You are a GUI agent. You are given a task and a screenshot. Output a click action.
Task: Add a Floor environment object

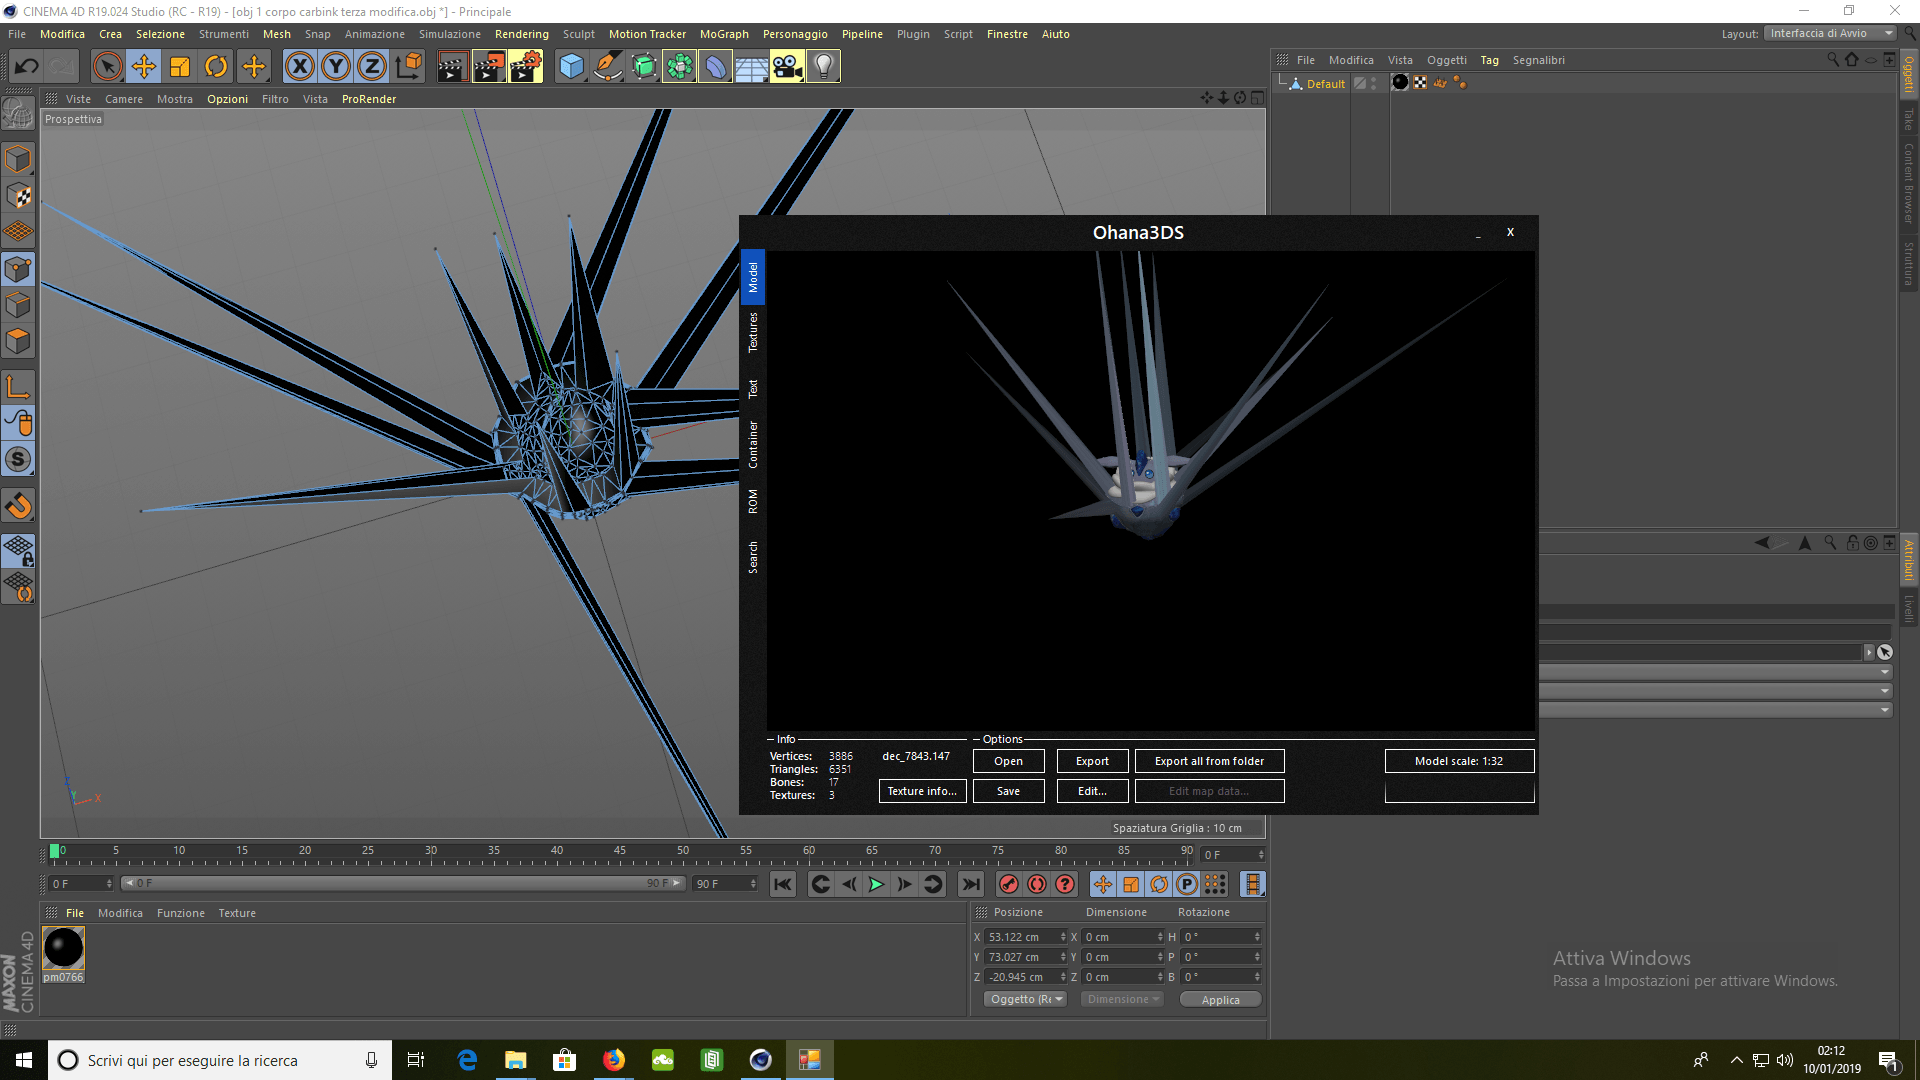tap(751, 67)
